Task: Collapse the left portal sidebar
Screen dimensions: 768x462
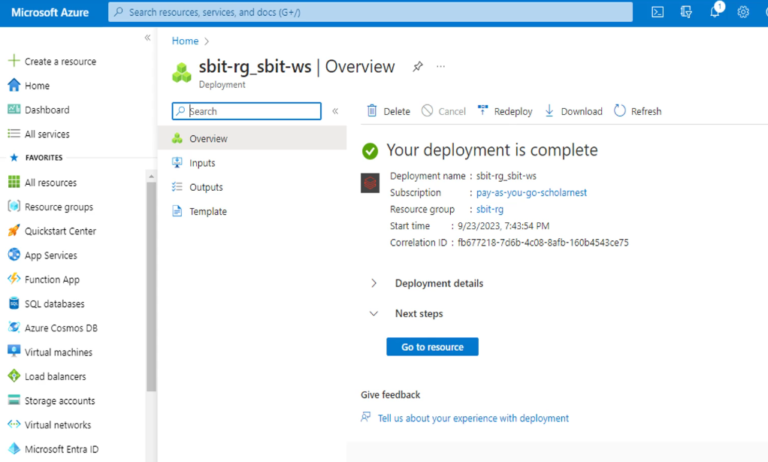Action: (148, 38)
